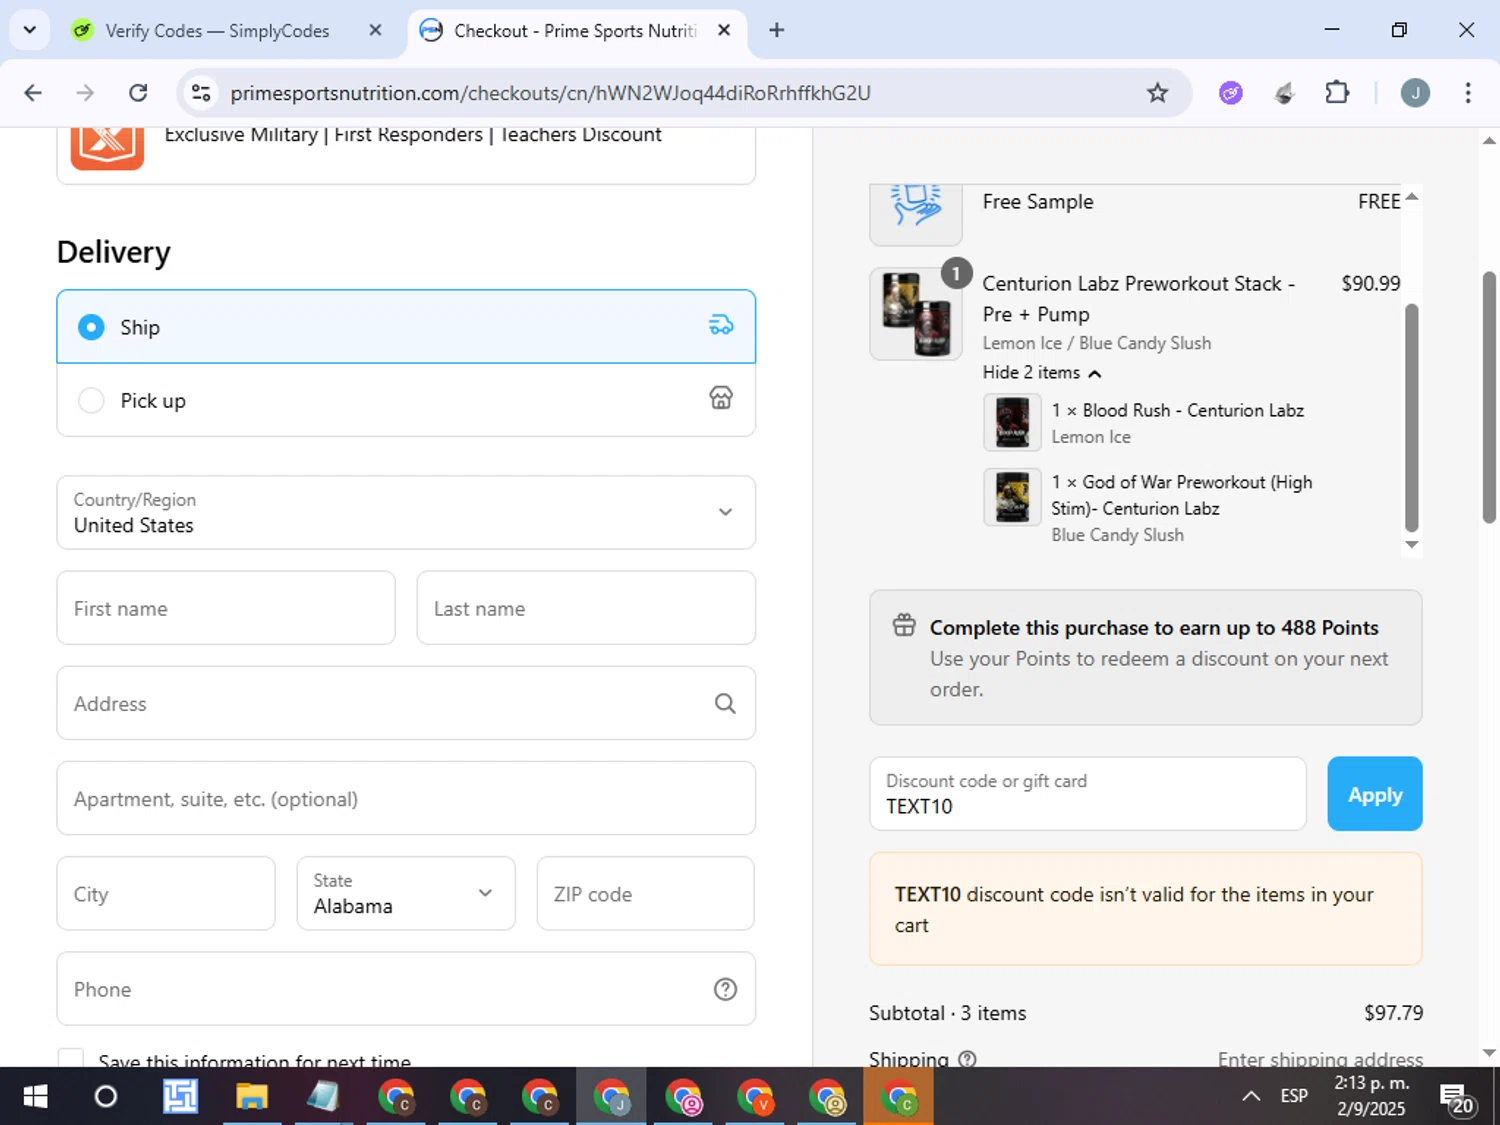Click the Apartment, suite field
This screenshot has width=1500, height=1125.
(x=406, y=798)
